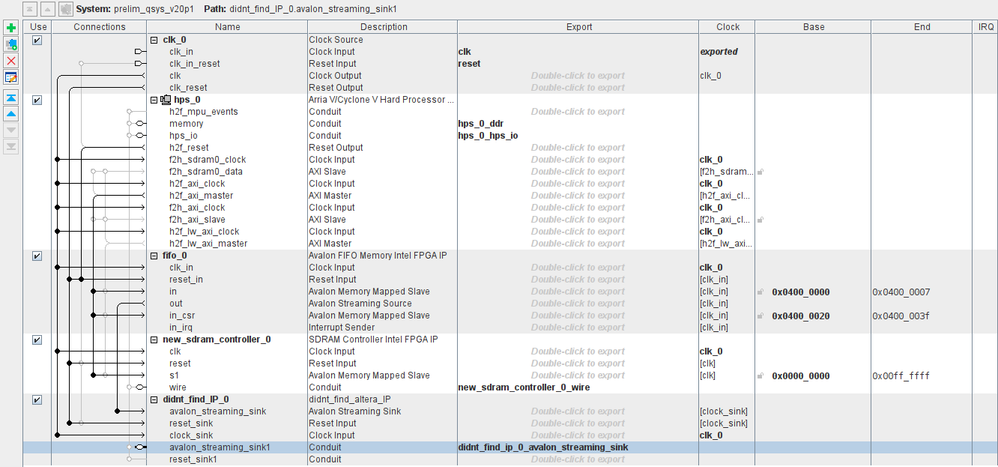Click the hps_0_ddr export name
998x467 pixels.
[482, 124]
